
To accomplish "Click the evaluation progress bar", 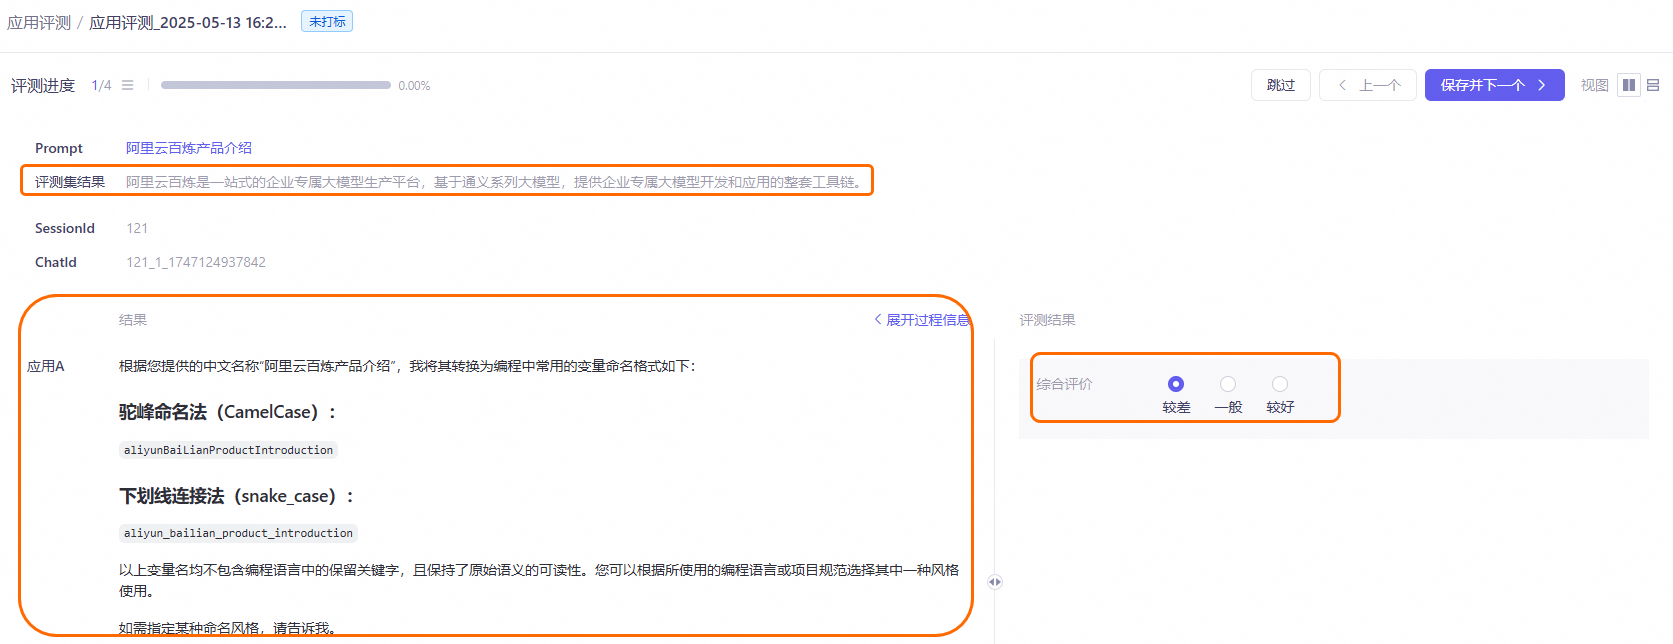I will click(x=276, y=85).
